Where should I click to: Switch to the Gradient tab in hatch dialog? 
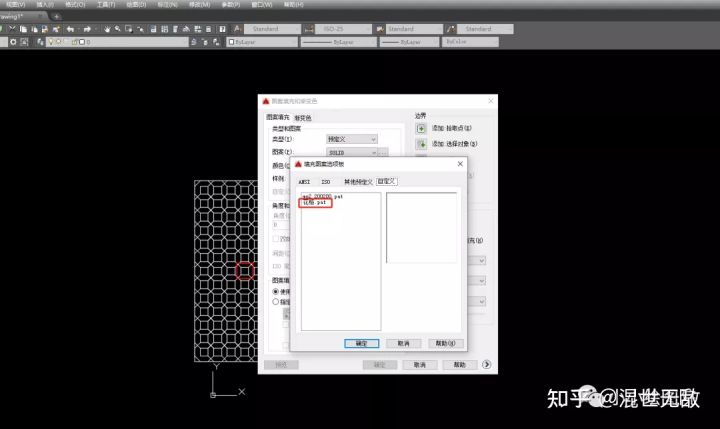click(x=303, y=118)
